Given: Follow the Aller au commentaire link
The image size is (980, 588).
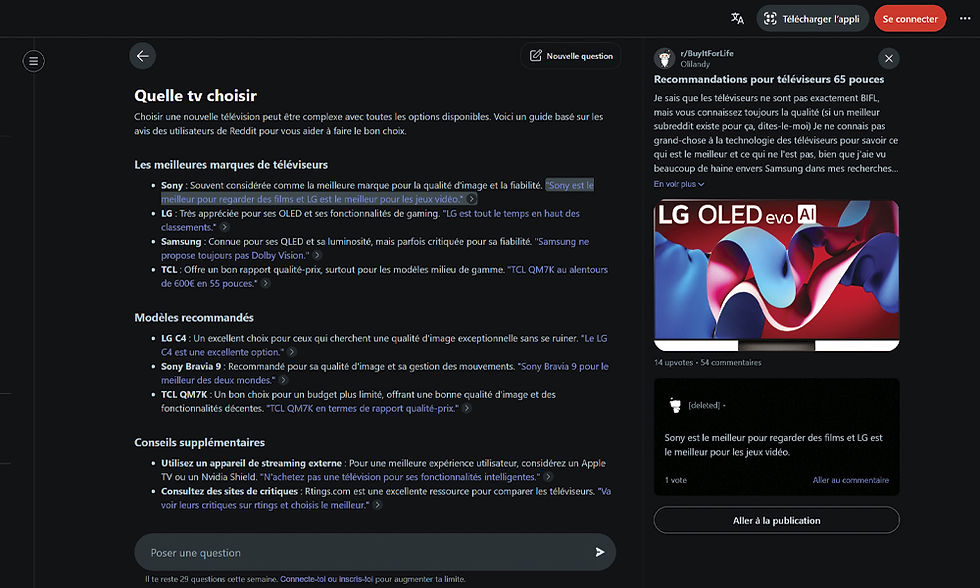Looking at the screenshot, I should point(850,480).
